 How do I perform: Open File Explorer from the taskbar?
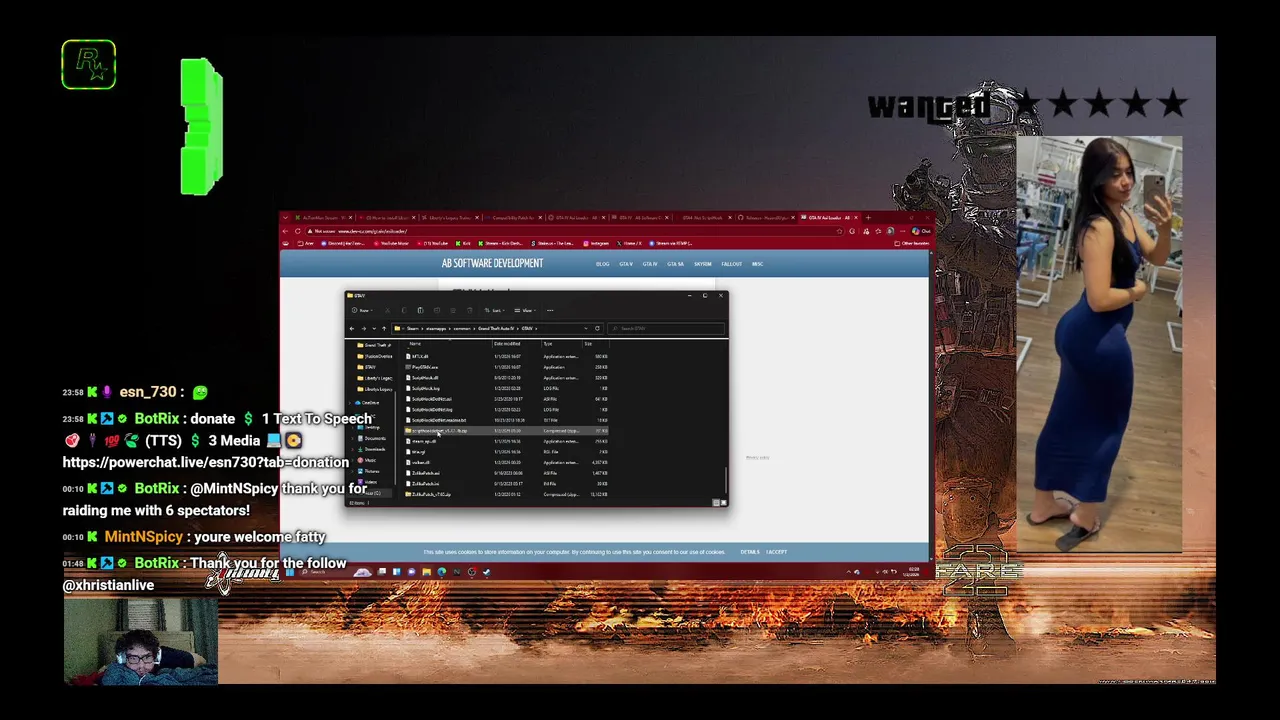tap(426, 572)
